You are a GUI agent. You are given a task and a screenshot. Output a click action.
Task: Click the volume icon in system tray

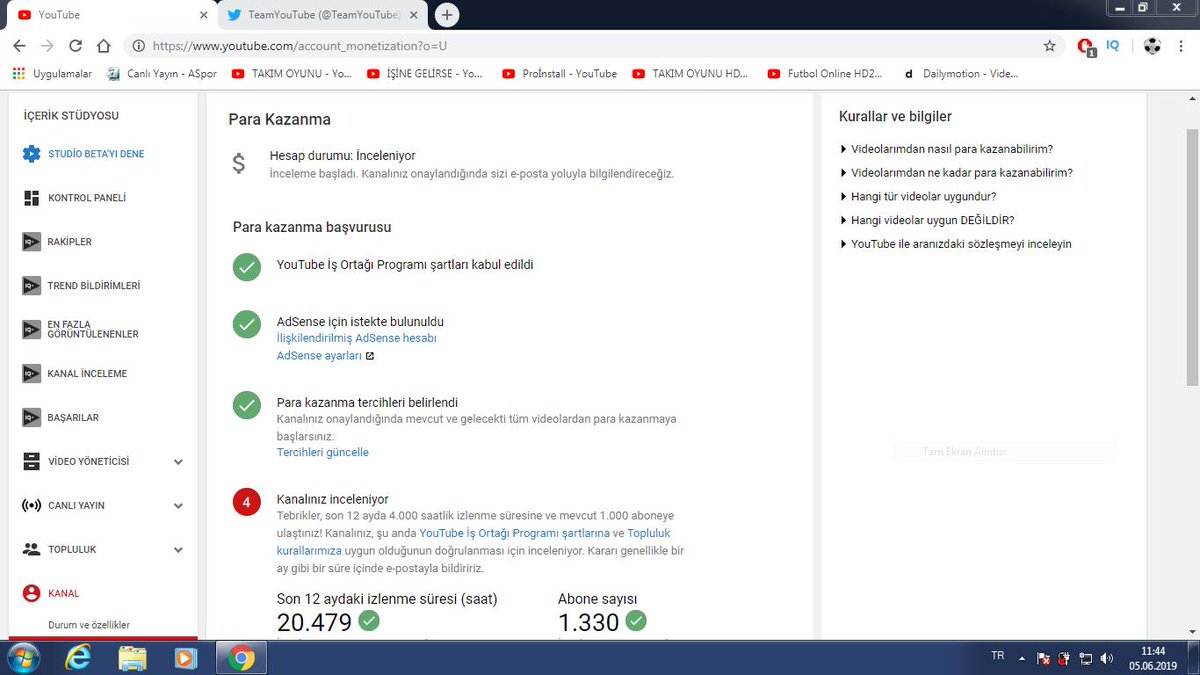click(x=1107, y=658)
